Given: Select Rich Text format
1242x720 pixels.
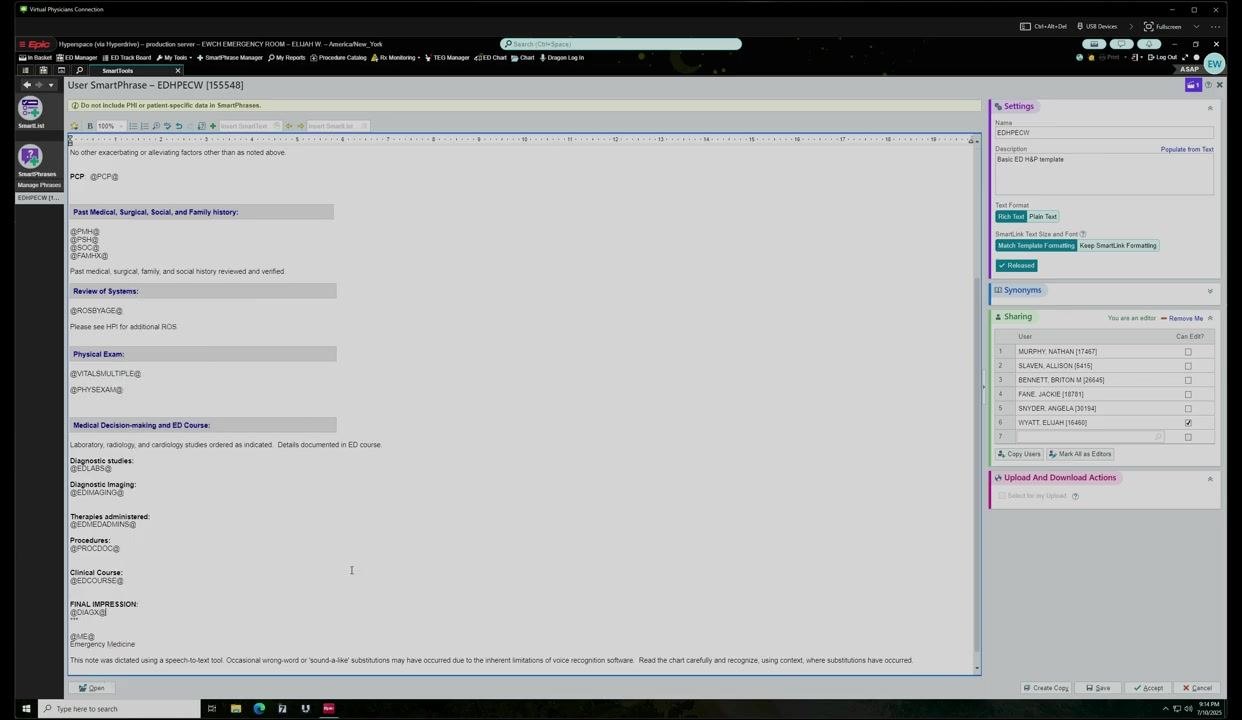Looking at the screenshot, I should pyautogui.click(x=1011, y=217).
